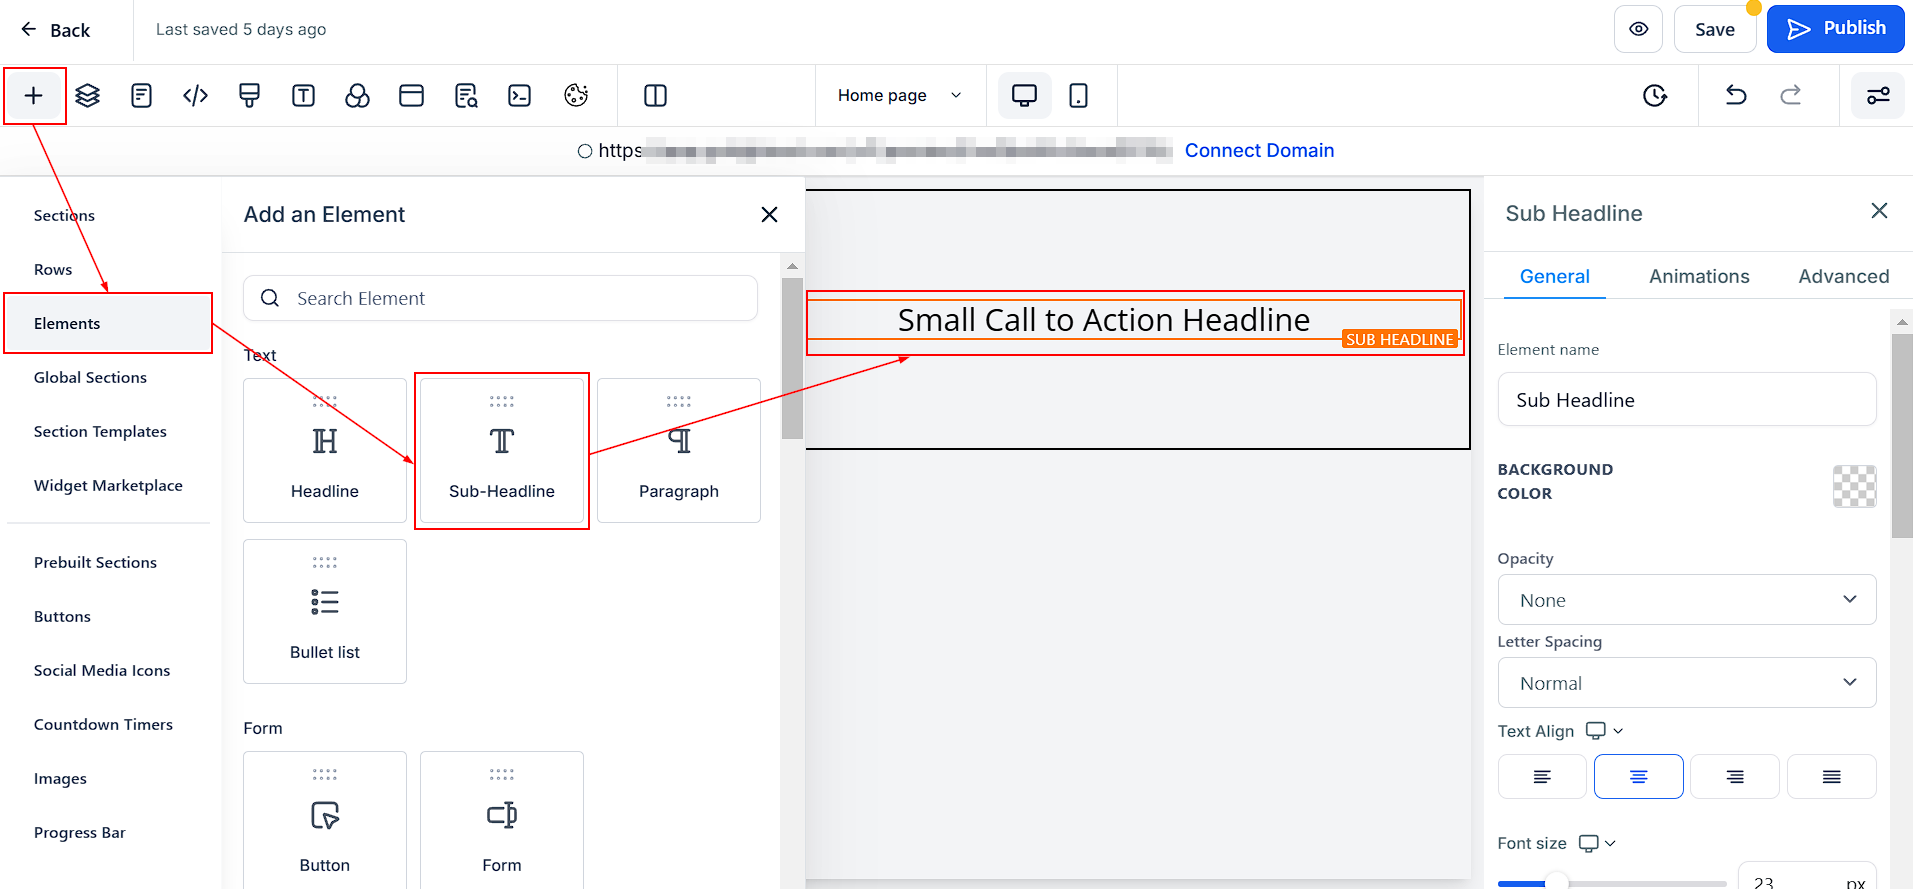This screenshot has width=1913, height=889.
Task: Click the Search Element field
Action: tap(500, 298)
